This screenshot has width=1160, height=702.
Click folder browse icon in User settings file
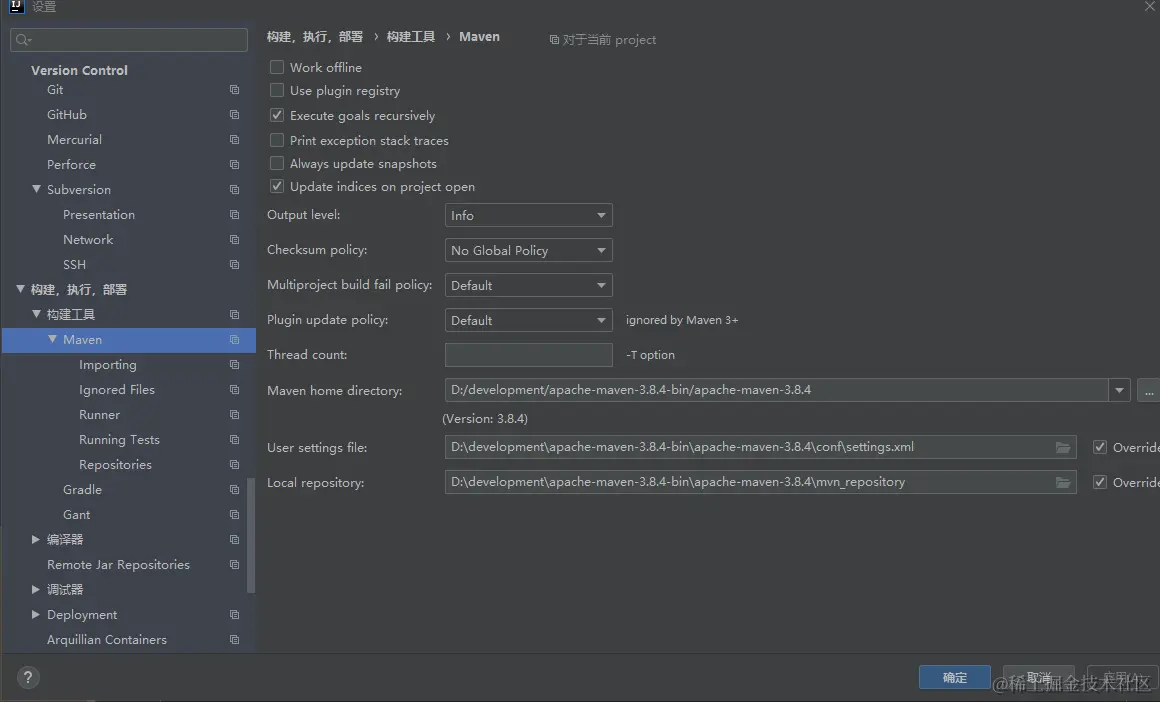coord(1063,448)
